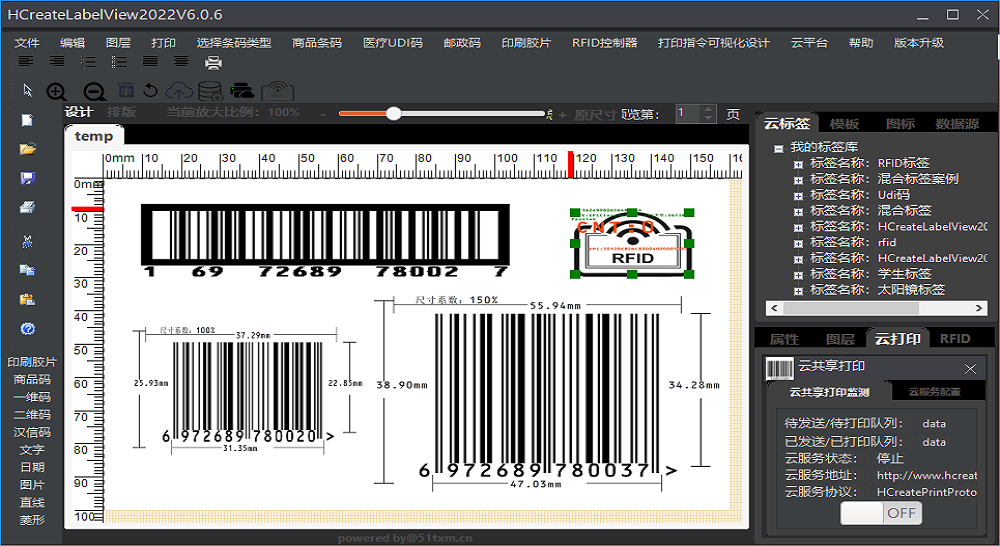
Task: Click the zoom in magnifier icon
Action: click(x=57, y=91)
